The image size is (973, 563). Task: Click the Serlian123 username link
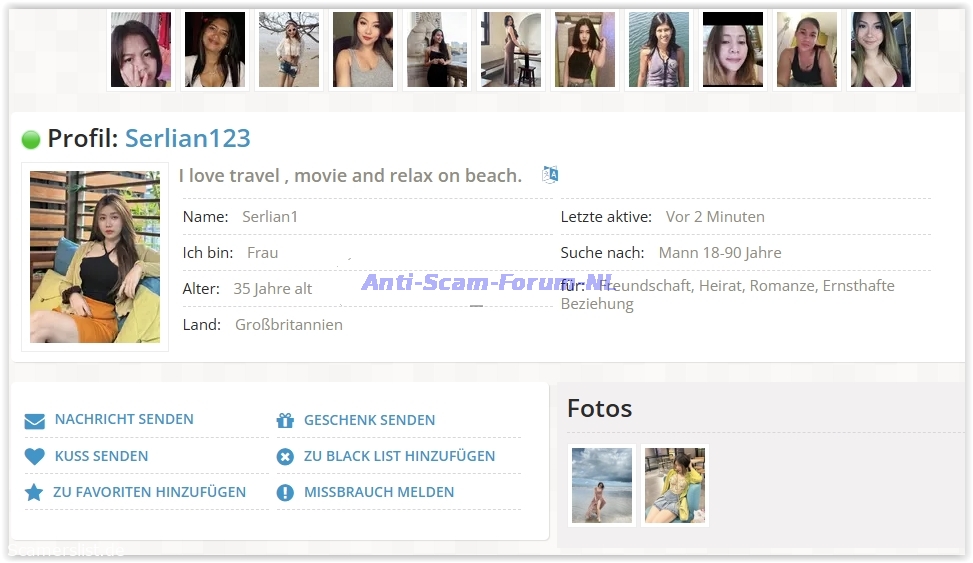tap(188, 139)
